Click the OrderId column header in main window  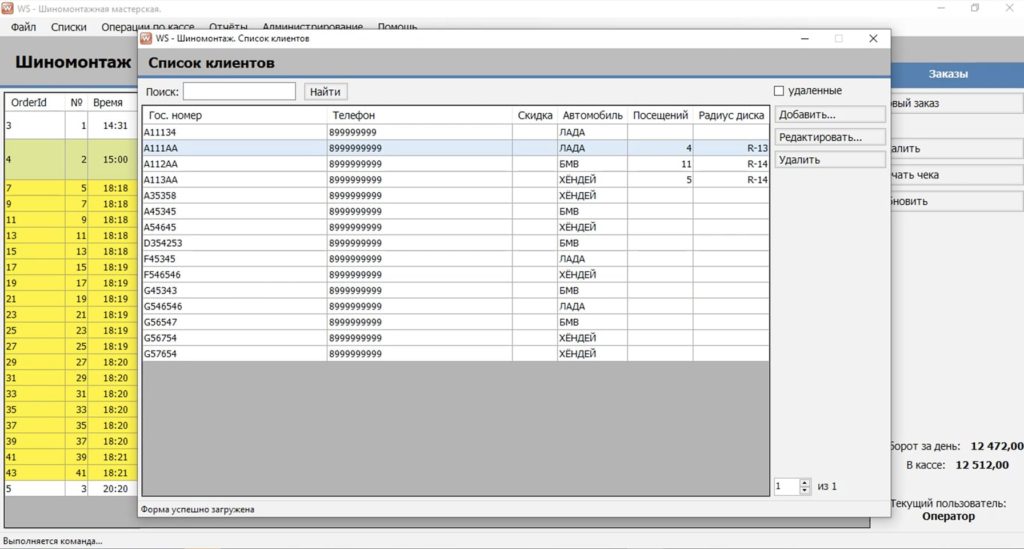pyautogui.click(x=35, y=102)
